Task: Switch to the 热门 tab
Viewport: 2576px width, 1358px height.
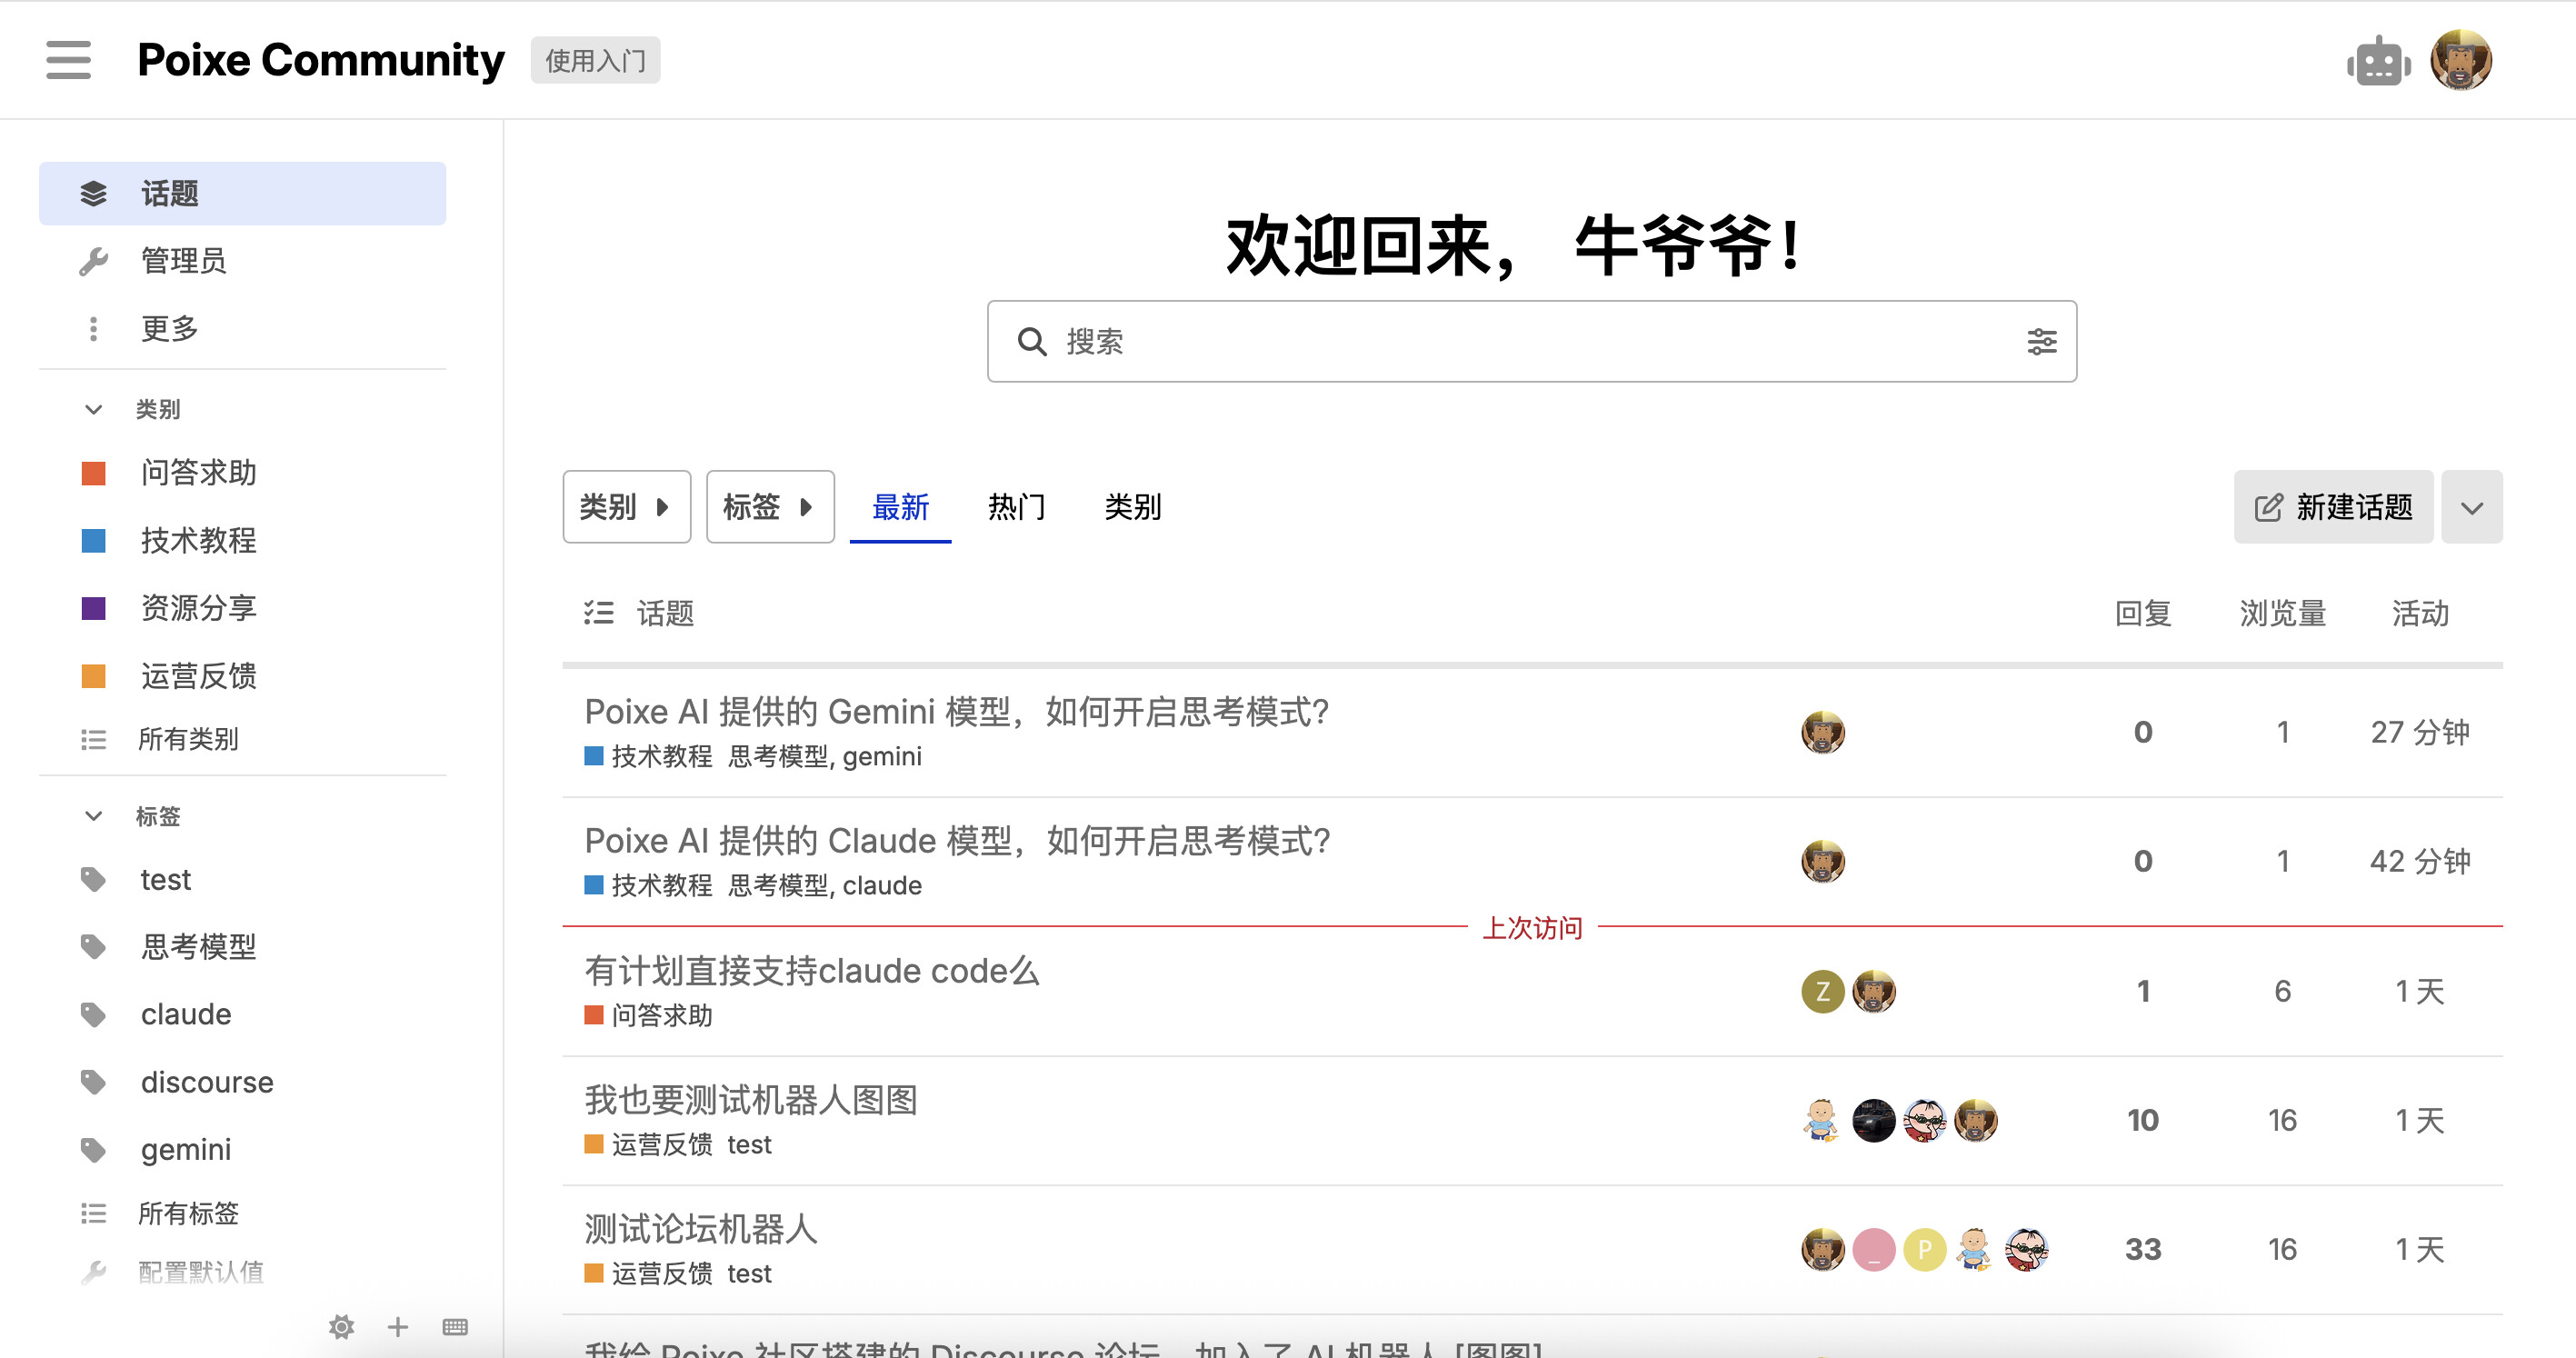Action: coord(1016,507)
